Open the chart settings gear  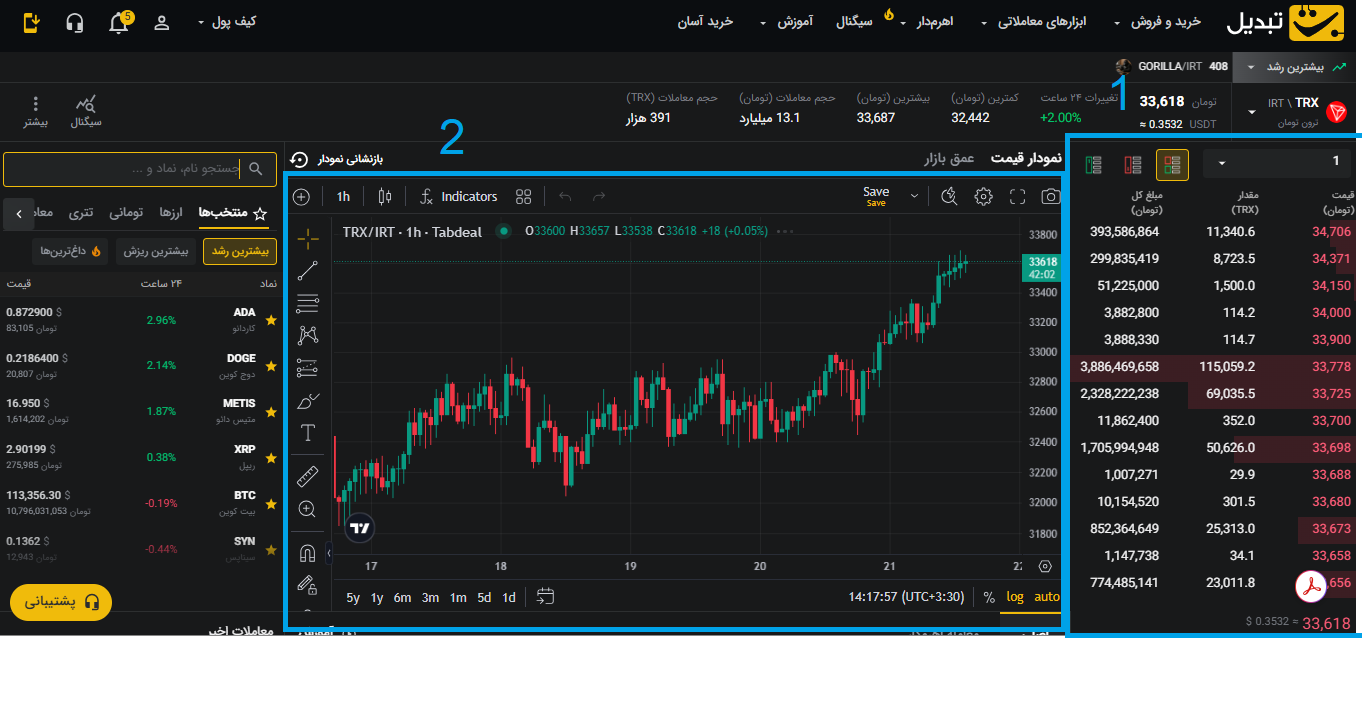tap(983, 196)
